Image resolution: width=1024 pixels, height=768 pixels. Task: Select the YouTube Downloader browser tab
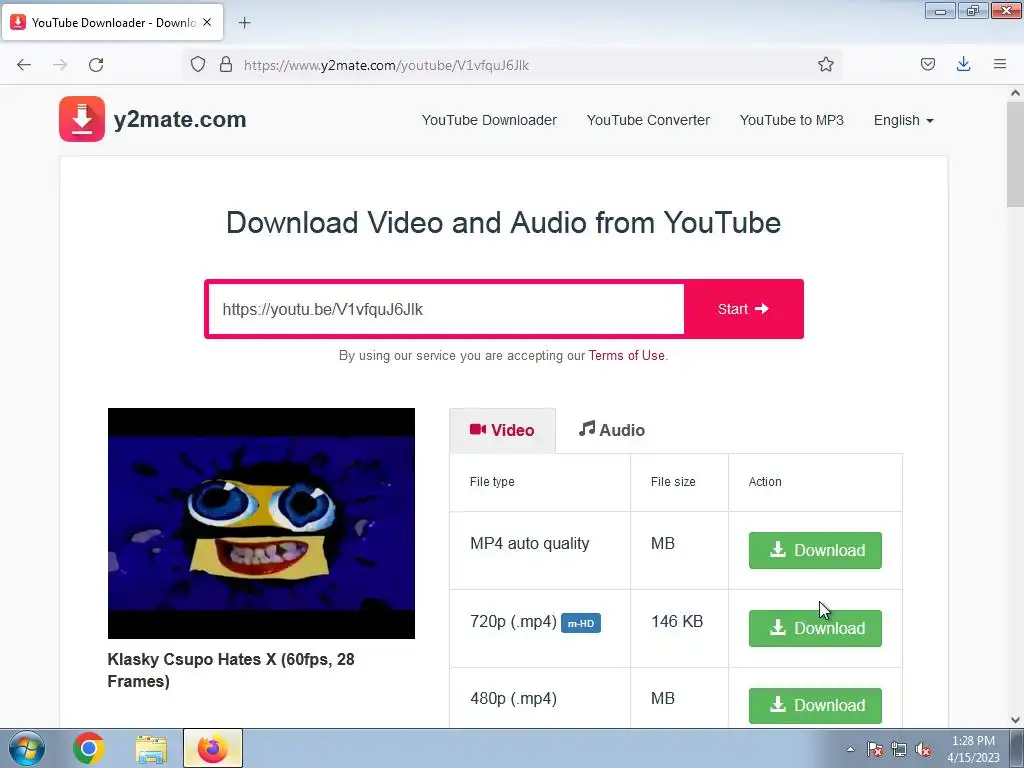[x=112, y=22]
